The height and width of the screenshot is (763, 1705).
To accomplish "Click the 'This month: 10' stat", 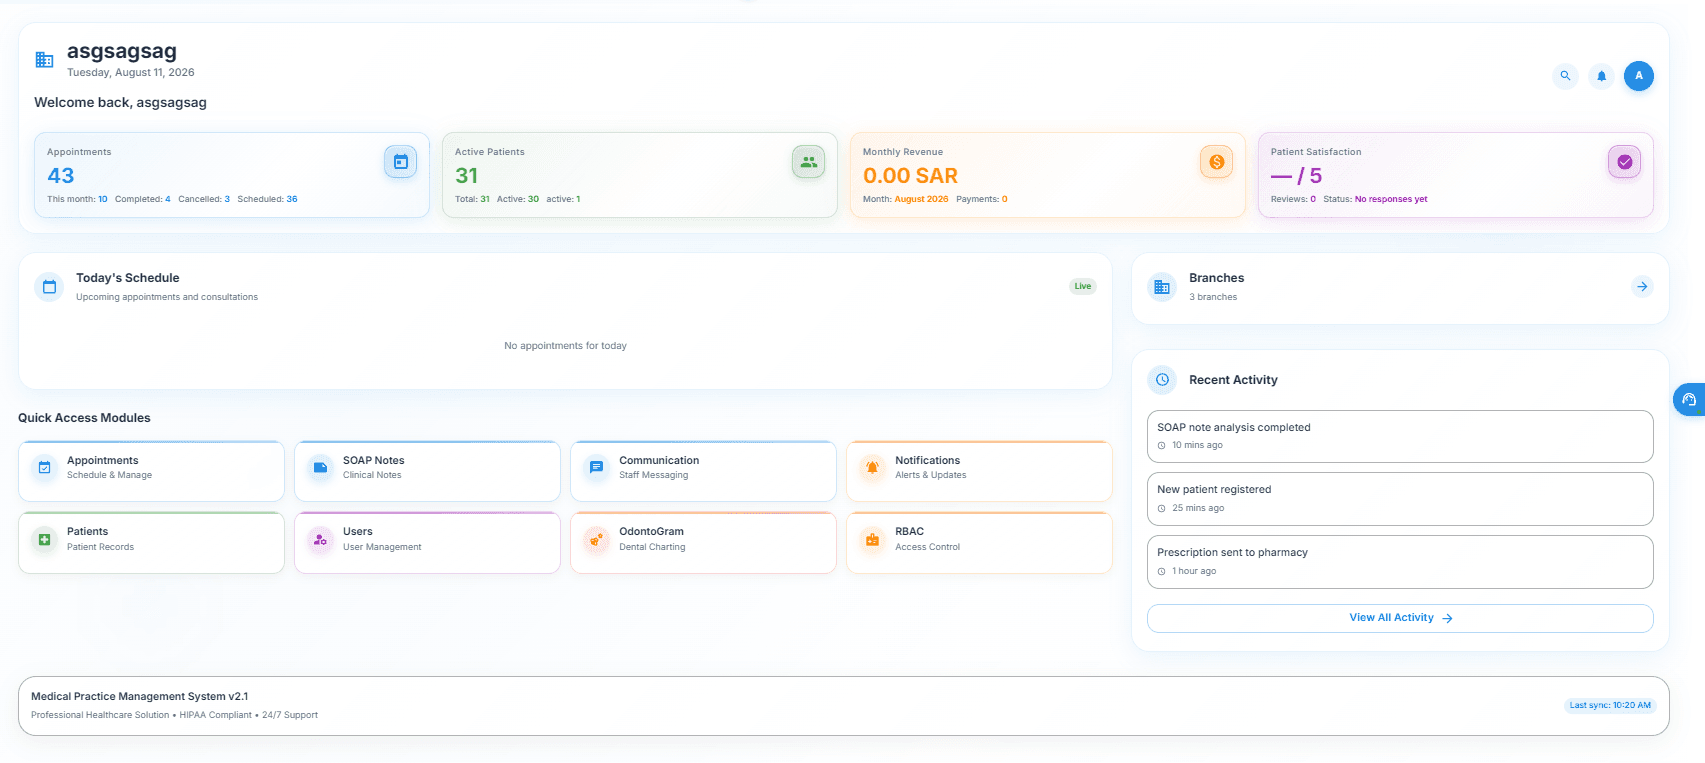I will tap(77, 199).
